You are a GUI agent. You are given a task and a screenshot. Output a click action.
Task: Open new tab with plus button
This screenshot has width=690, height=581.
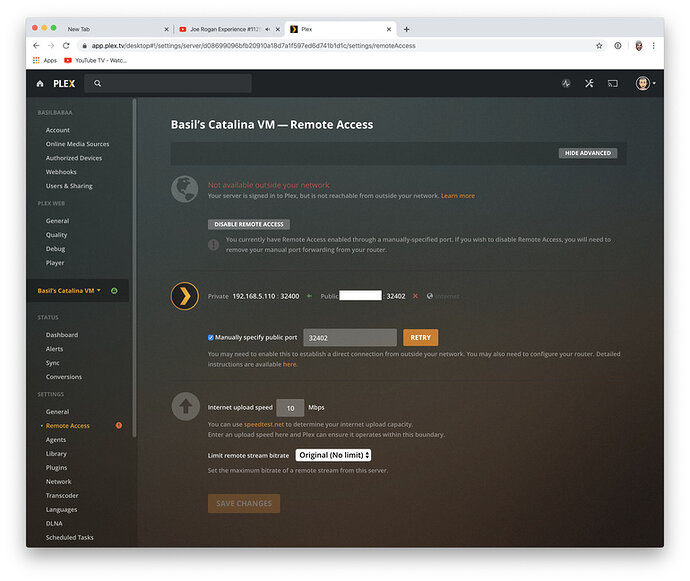tap(407, 29)
